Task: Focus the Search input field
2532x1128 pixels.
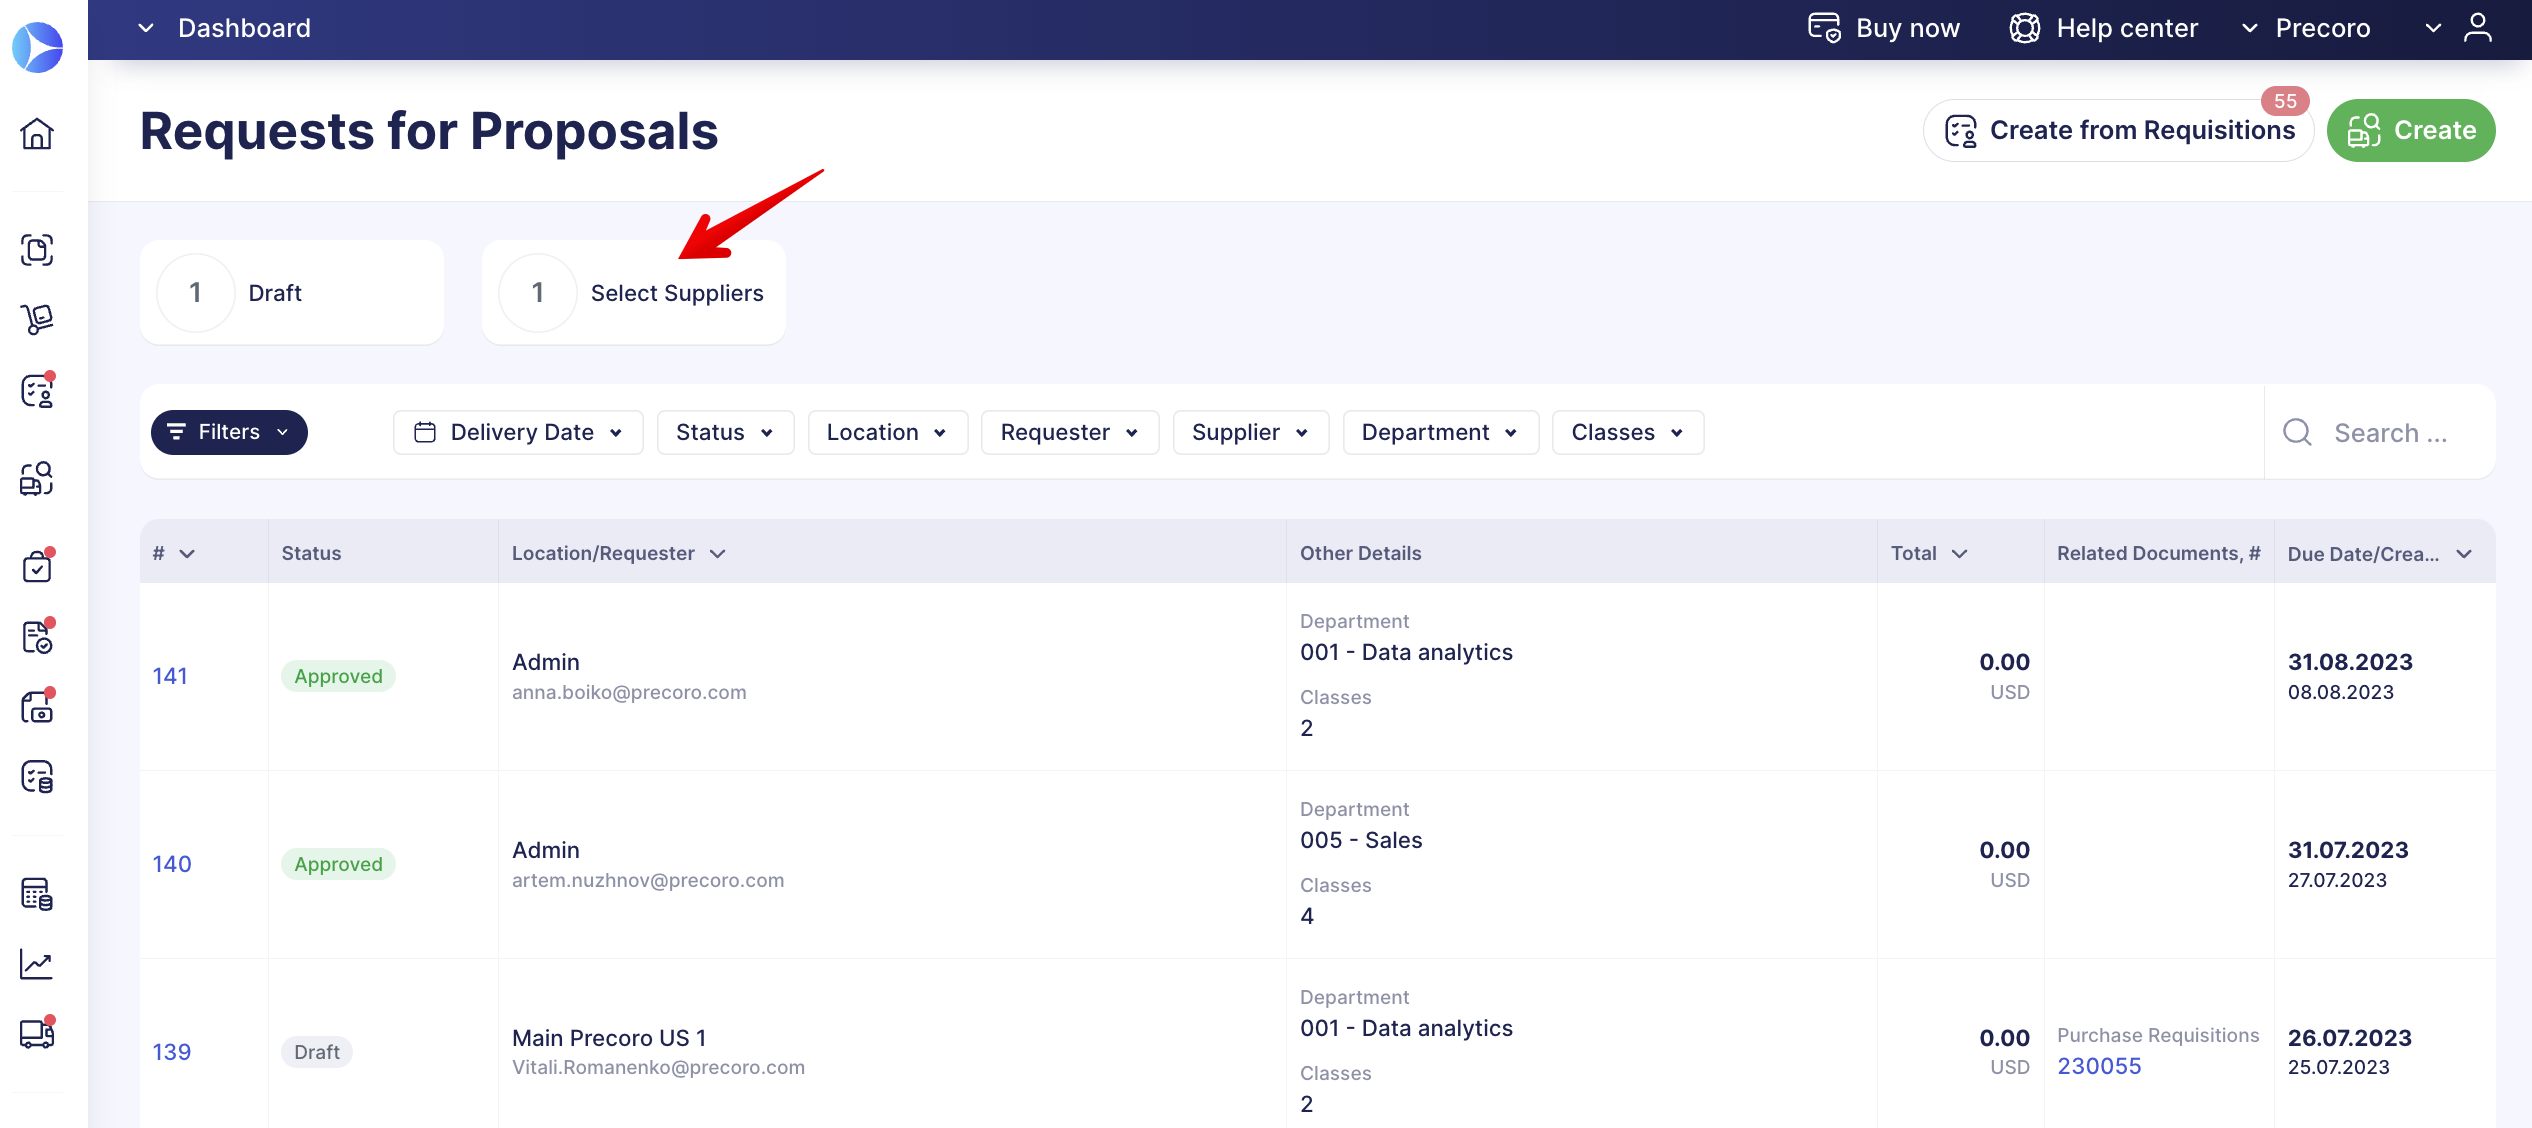Action: (x=2391, y=432)
